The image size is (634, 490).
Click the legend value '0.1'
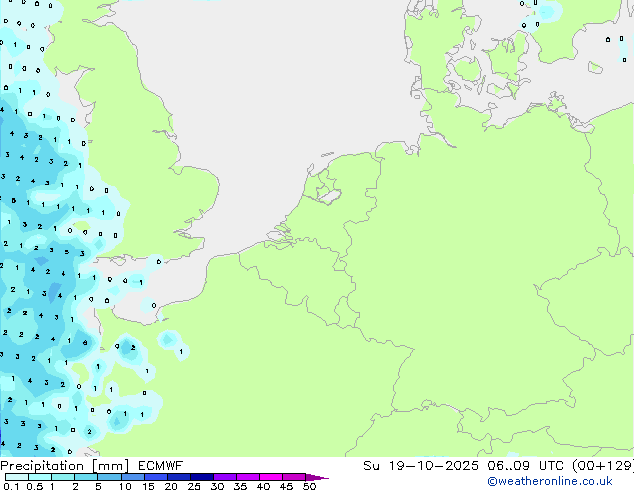pos(11,486)
